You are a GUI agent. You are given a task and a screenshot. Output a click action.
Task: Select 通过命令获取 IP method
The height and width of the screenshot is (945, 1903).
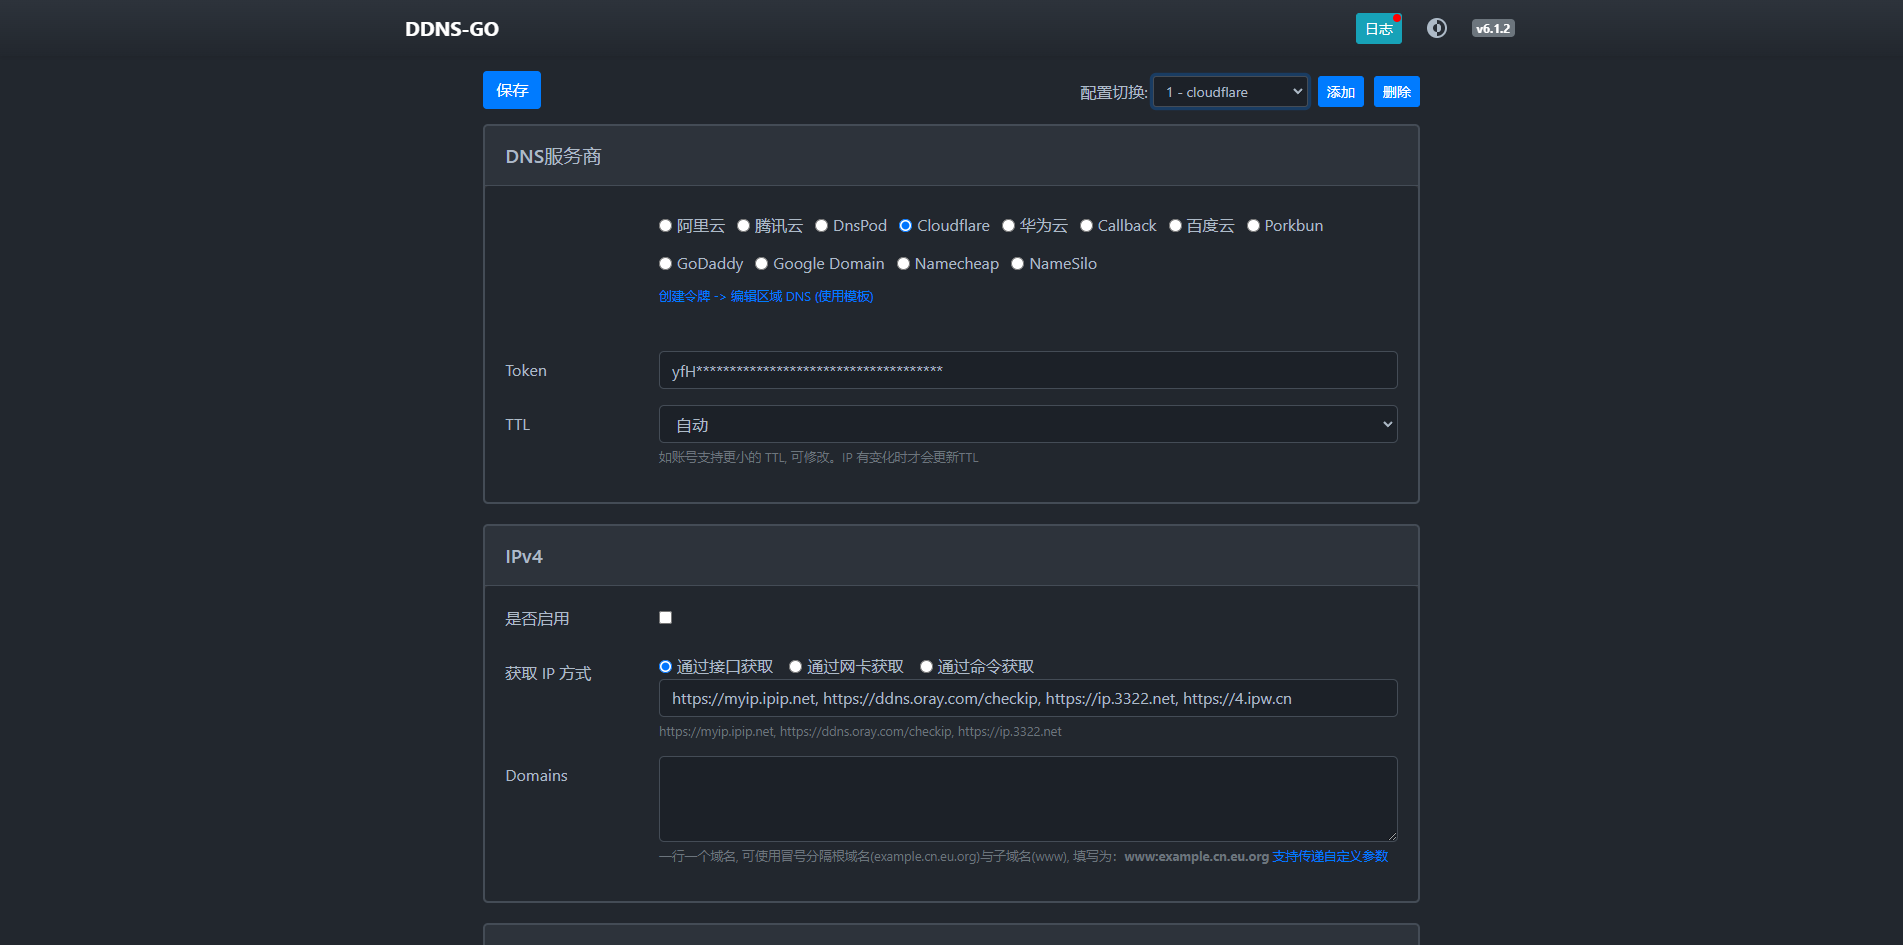pyautogui.click(x=926, y=667)
